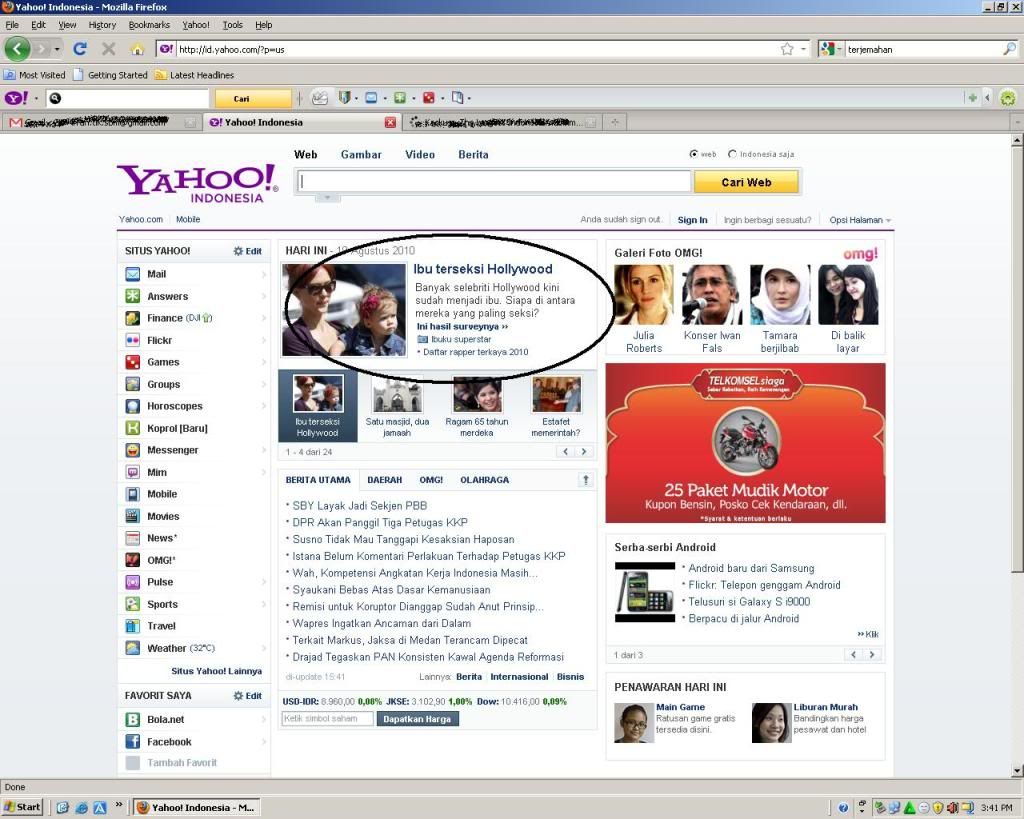The width and height of the screenshot is (1024, 819).
Task: Open the Koprol sidebar icon
Action: pos(133,428)
